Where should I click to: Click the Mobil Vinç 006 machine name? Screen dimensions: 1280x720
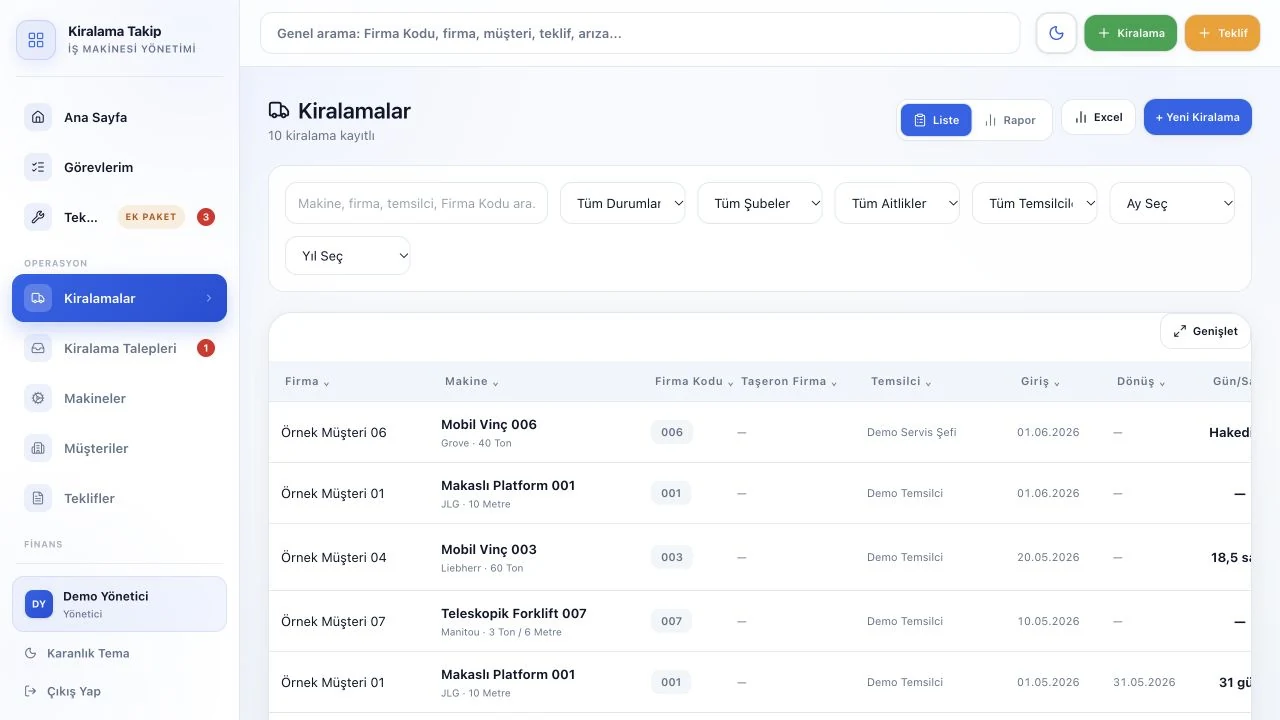[489, 424]
